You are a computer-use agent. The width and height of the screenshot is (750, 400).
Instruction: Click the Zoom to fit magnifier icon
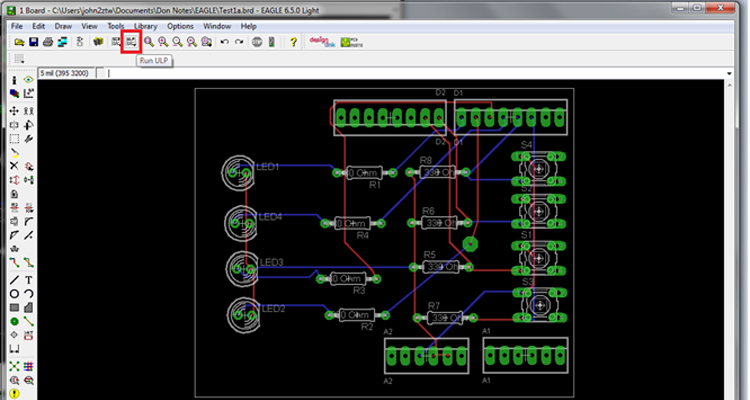click(x=149, y=42)
